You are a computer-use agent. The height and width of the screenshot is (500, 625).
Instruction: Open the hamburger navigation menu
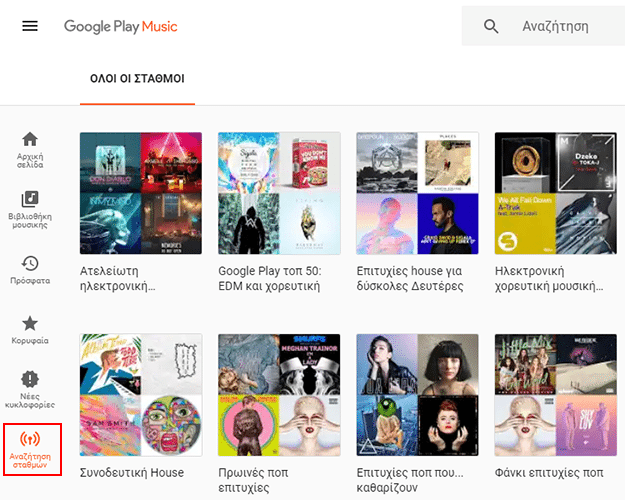pos(30,26)
